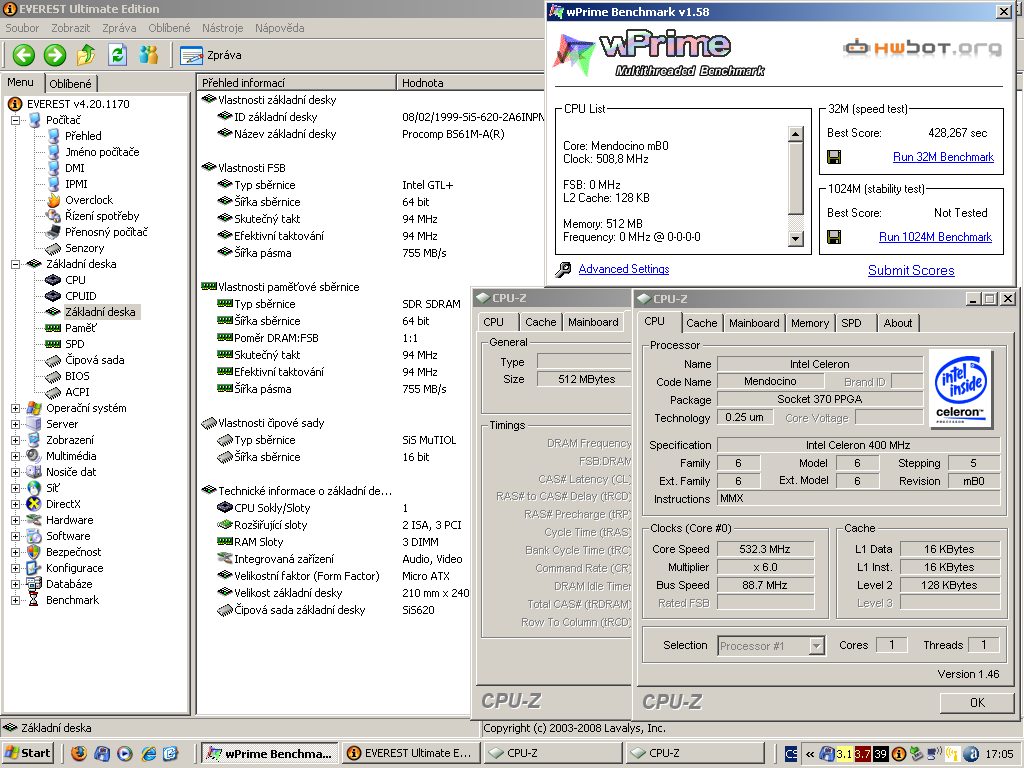Screen dimensions: 1024x768
Task: Open the Processor #1 selection dropdown in CPU-Z
Action: coord(816,646)
